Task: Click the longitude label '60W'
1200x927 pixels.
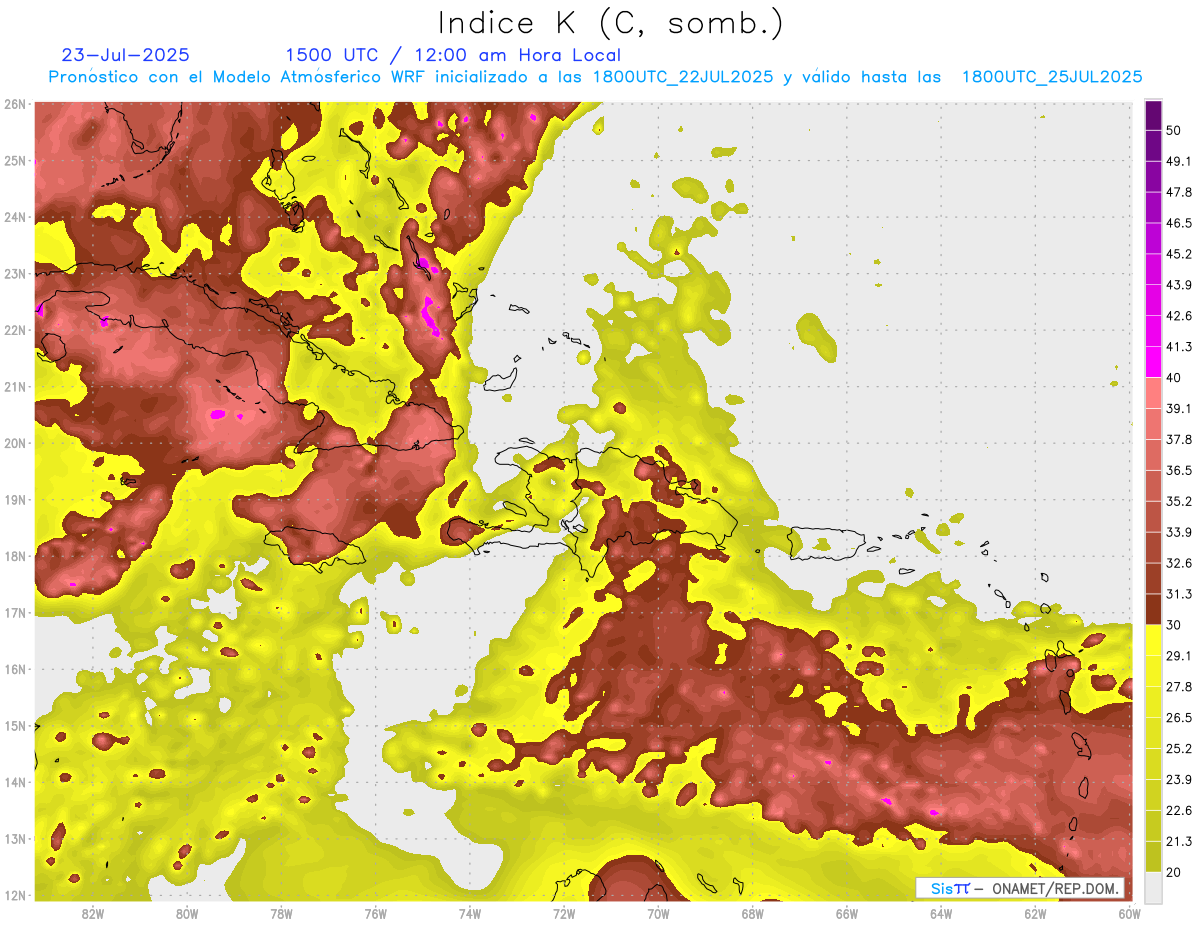Action: pos(1130,914)
